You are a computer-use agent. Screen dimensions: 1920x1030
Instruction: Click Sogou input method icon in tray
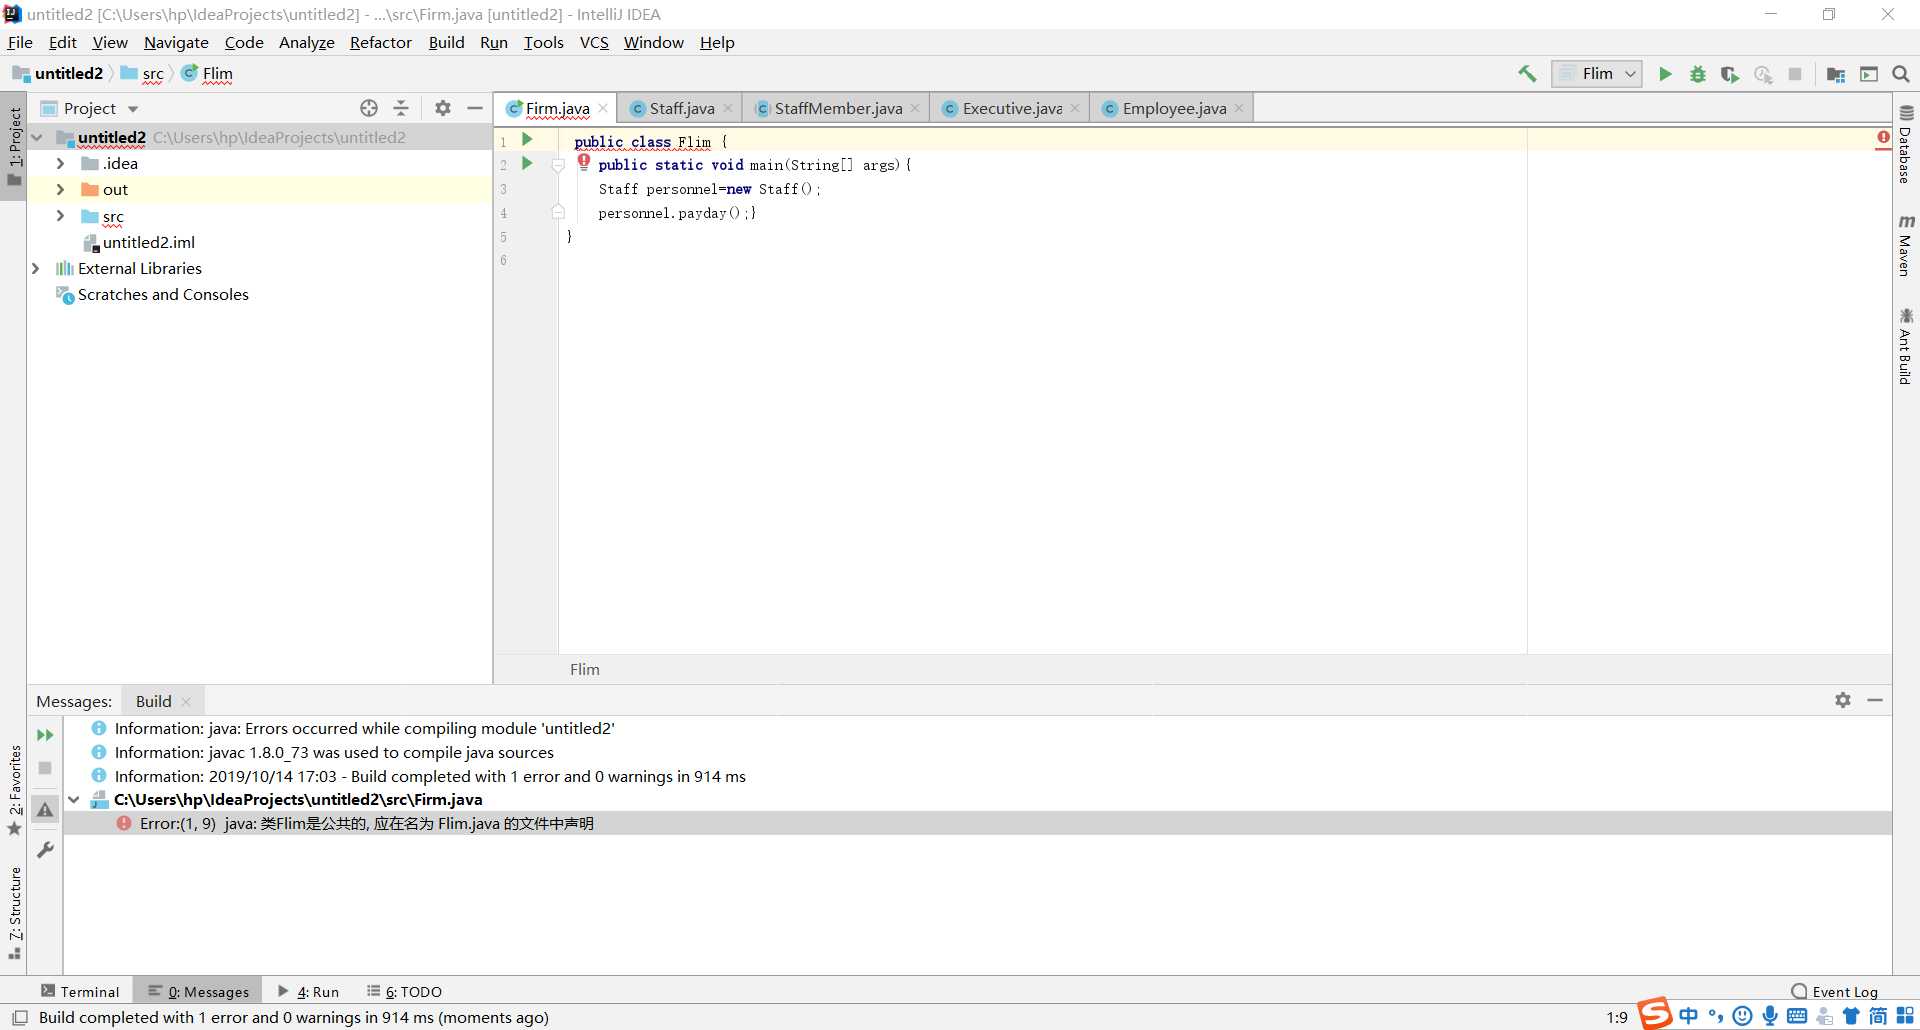click(x=1655, y=1014)
